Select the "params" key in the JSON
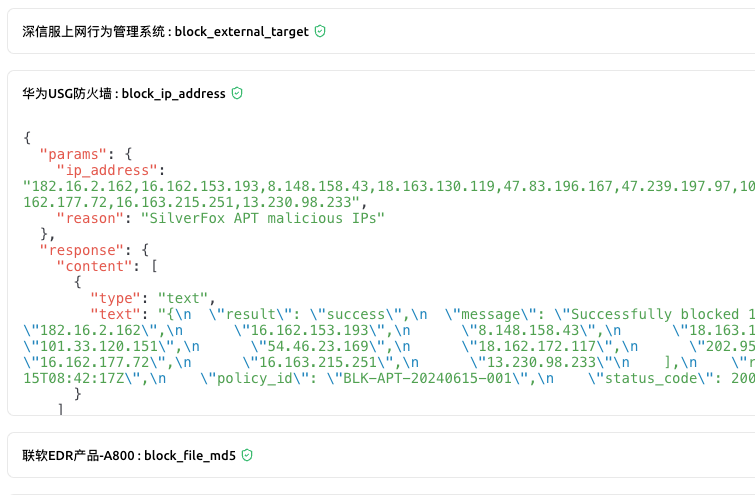 (x=73, y=155)
